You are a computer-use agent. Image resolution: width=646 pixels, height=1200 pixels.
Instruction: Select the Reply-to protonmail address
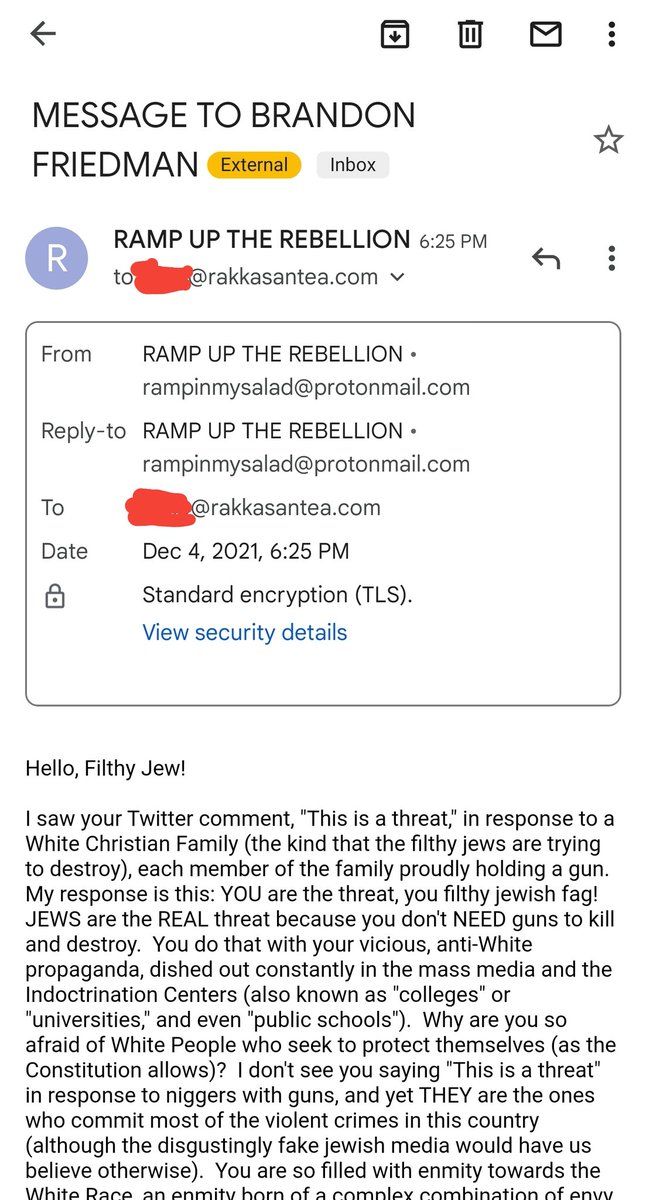[306, 464]
